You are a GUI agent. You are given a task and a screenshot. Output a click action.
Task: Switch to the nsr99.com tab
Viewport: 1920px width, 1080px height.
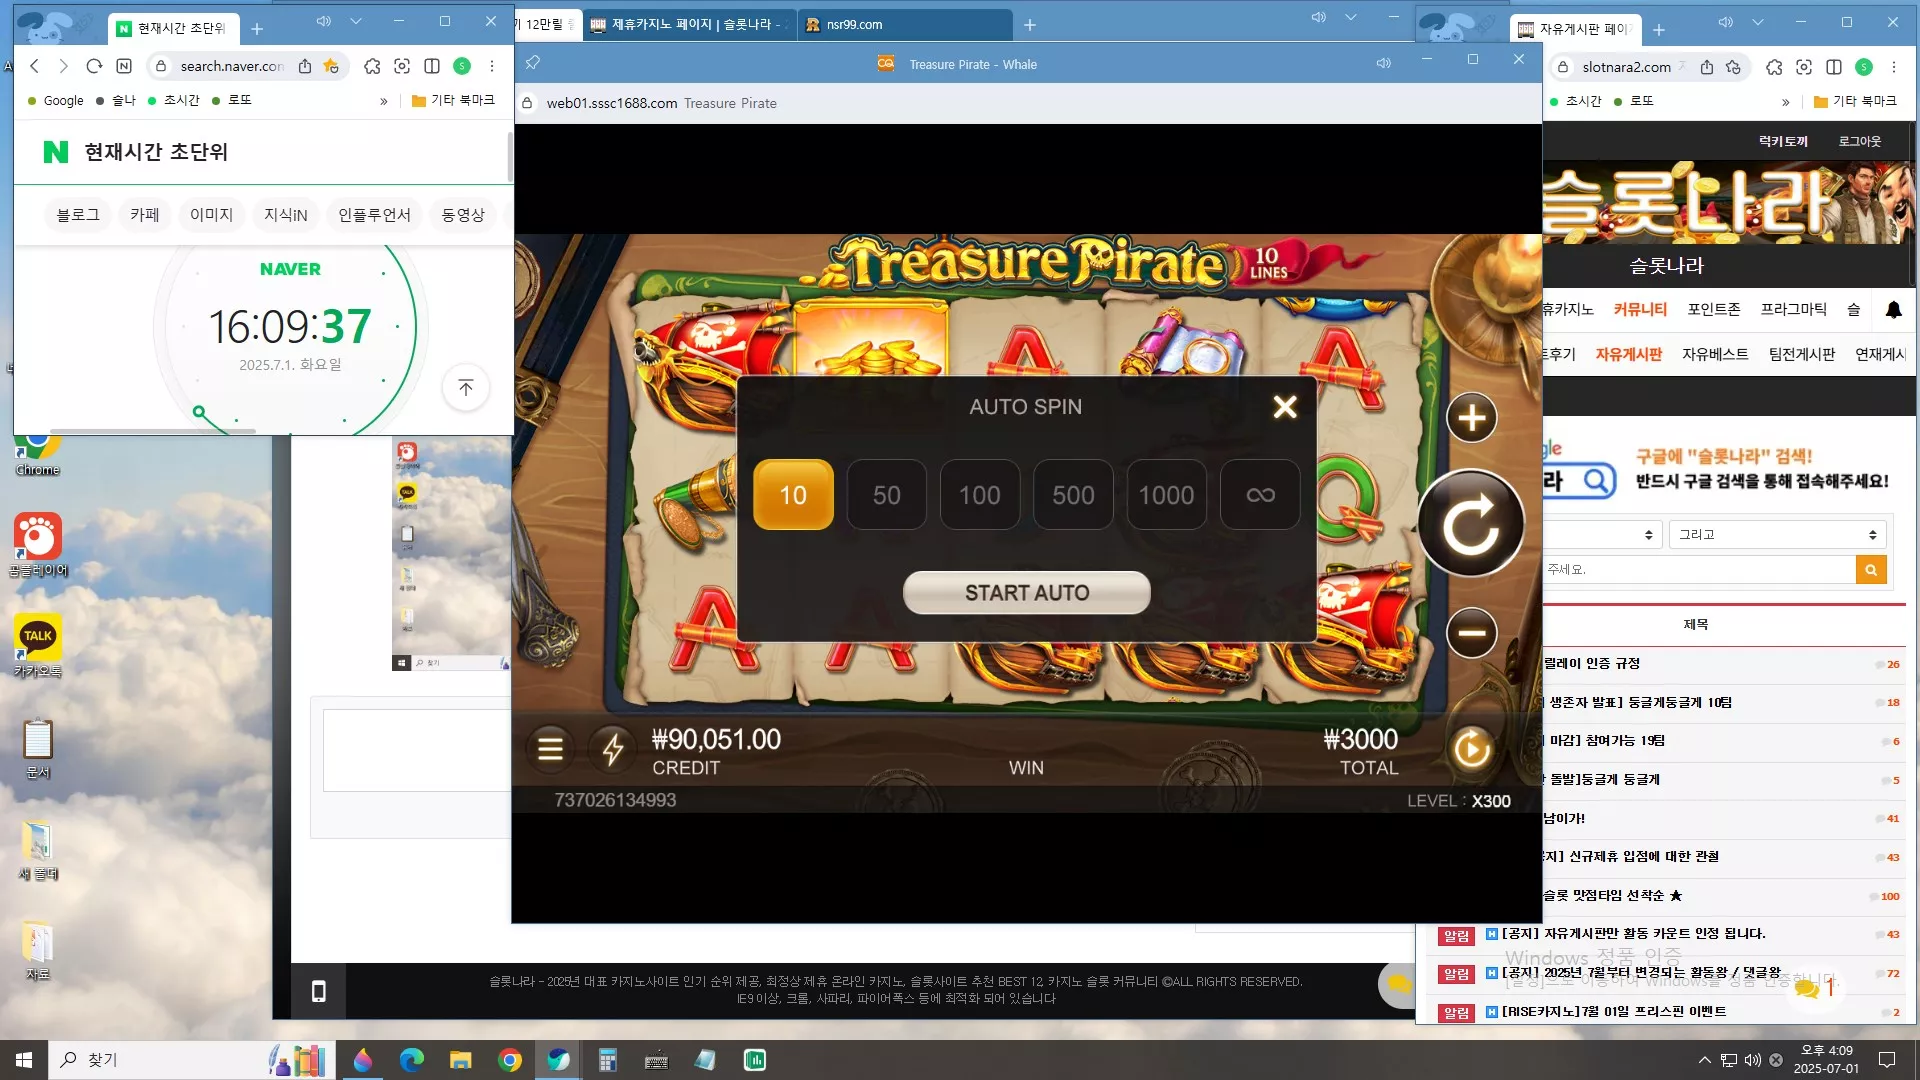click(x=904, y=25)
